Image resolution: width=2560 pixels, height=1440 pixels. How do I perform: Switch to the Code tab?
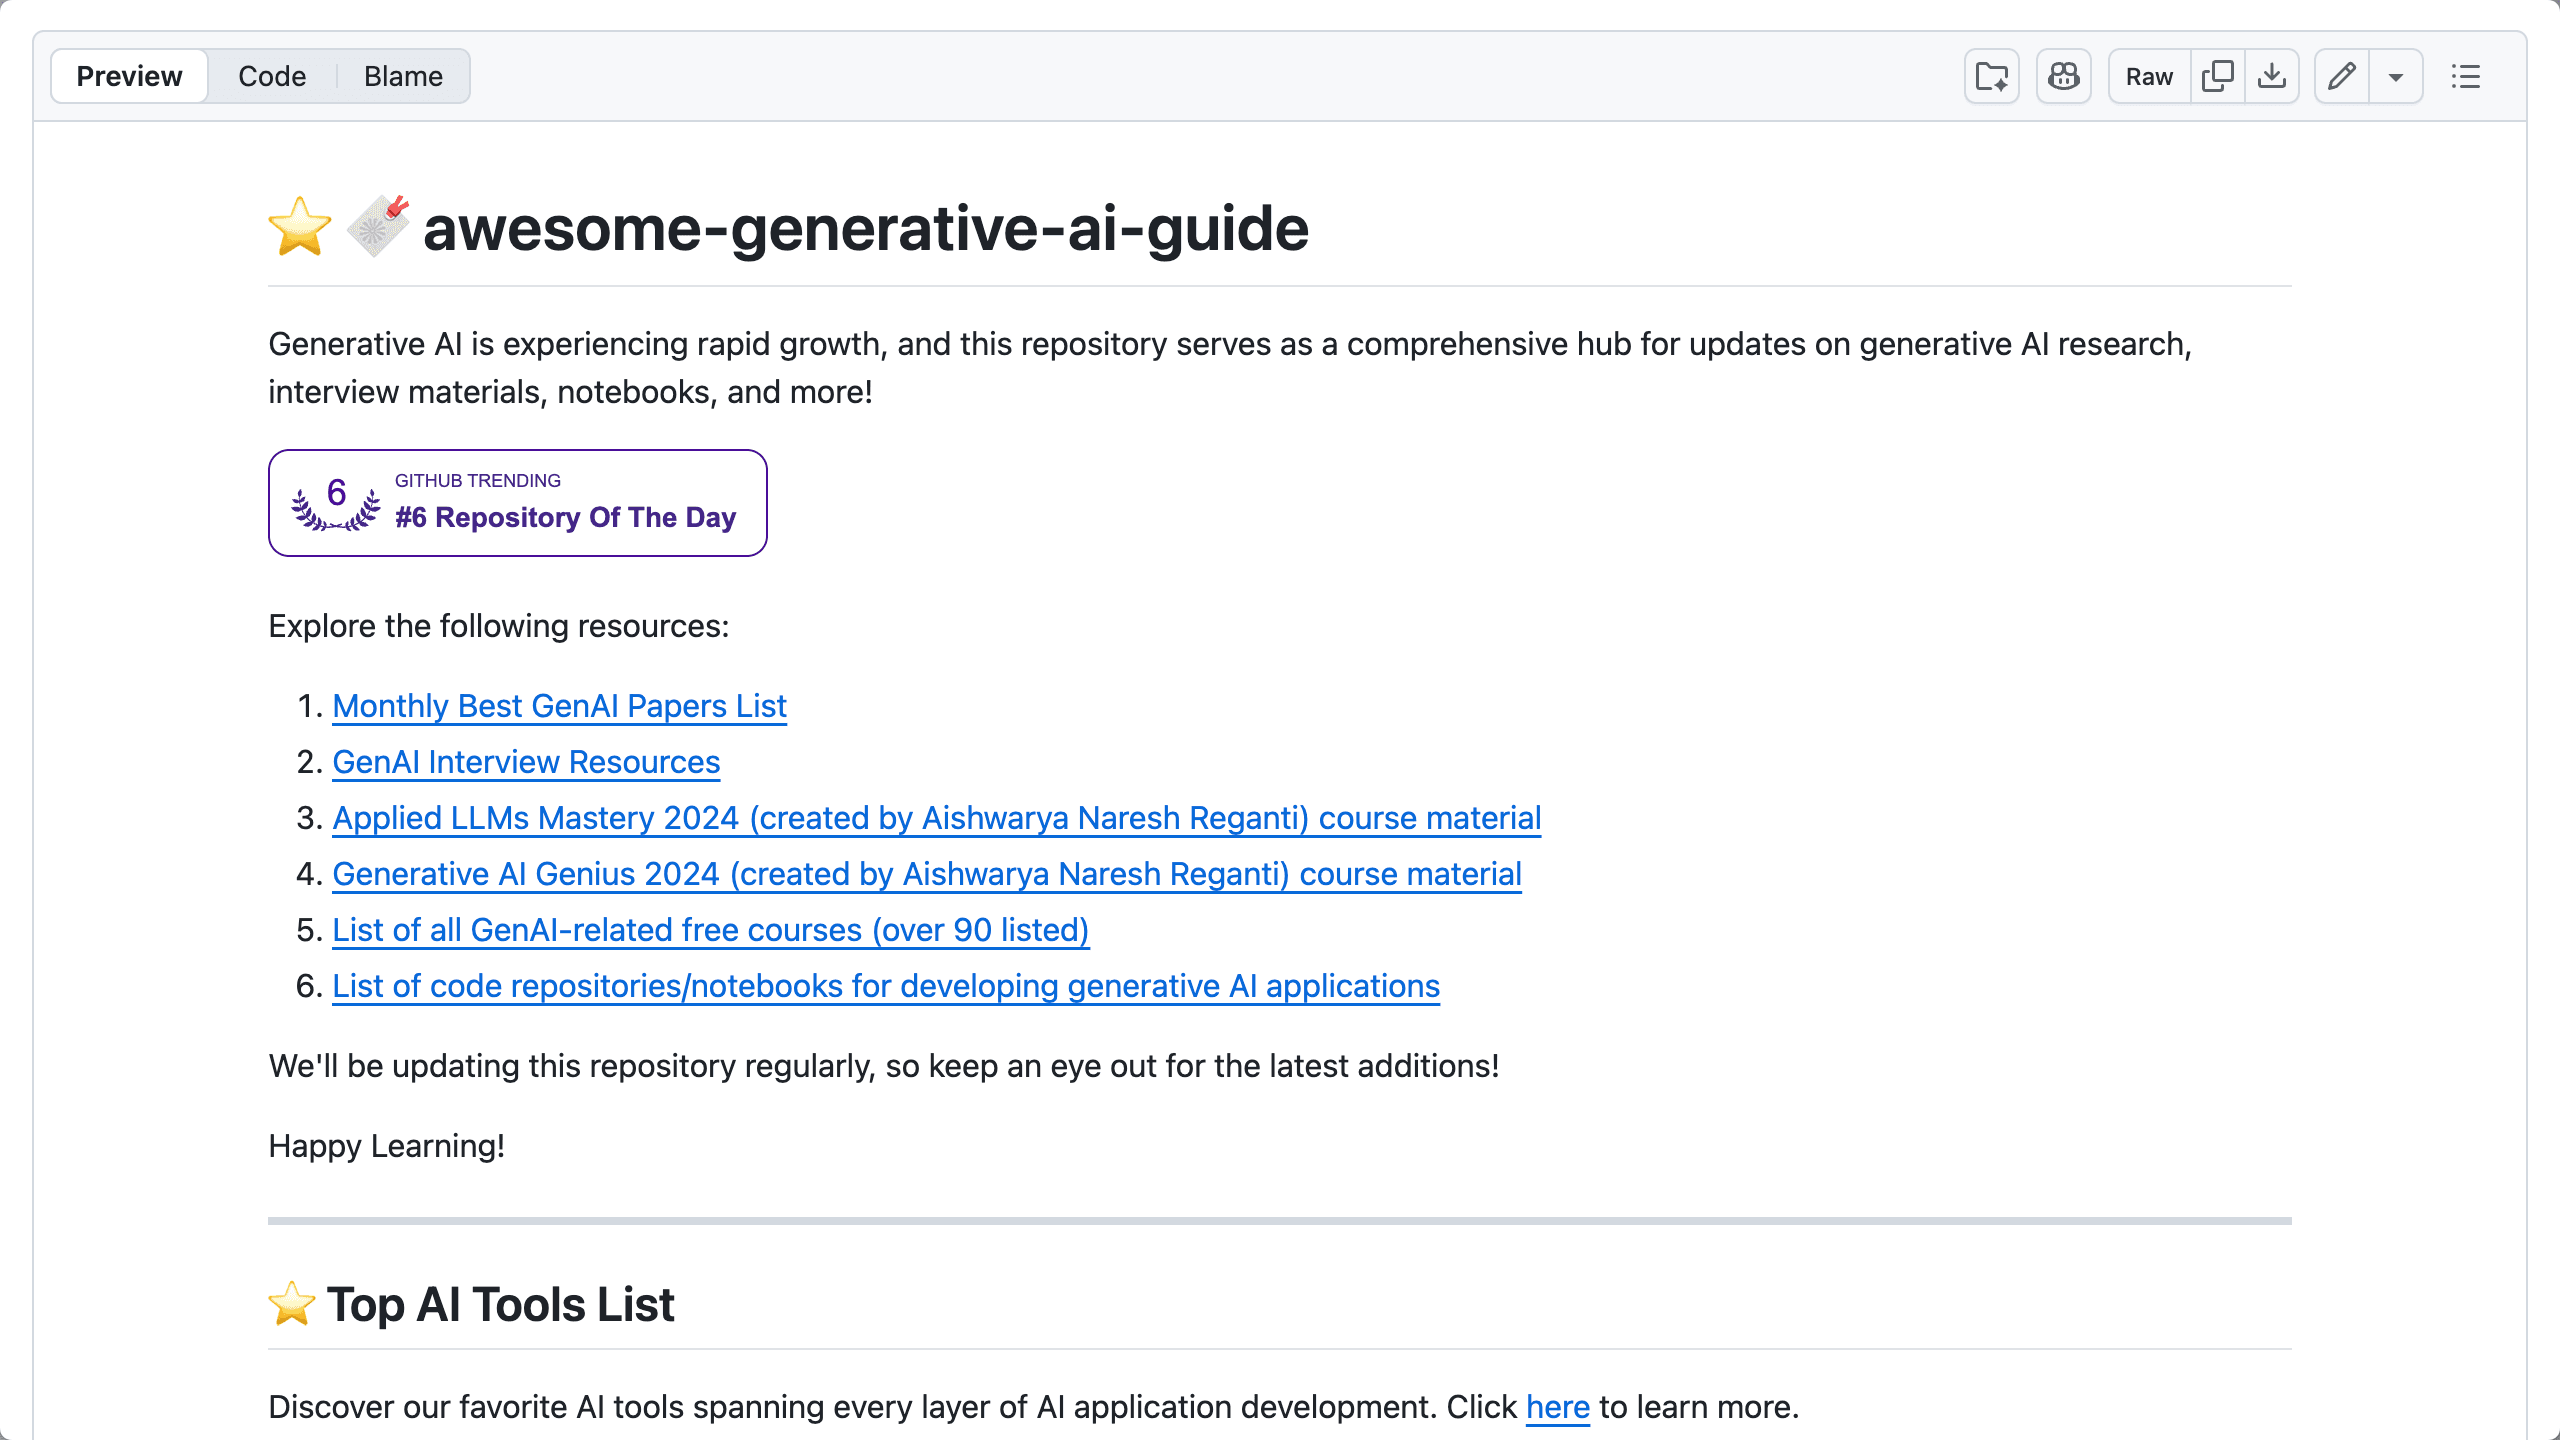pyautogui.click(x=271, y=75)
